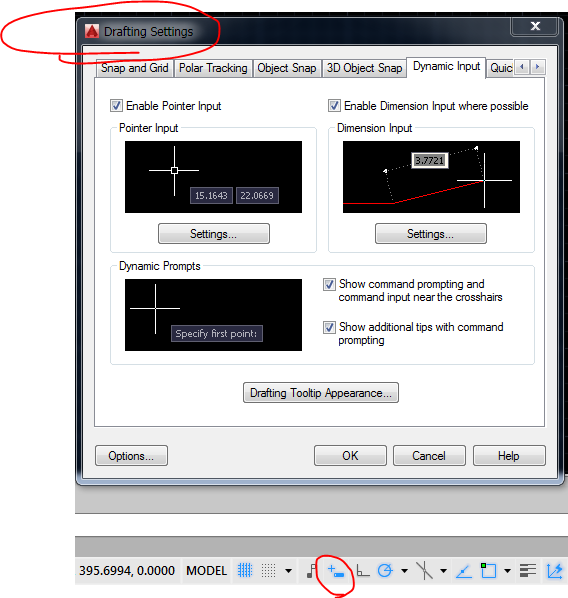Switch to the Polar Tracking tab
Viewport: 568px width, 598px height.
213,68
